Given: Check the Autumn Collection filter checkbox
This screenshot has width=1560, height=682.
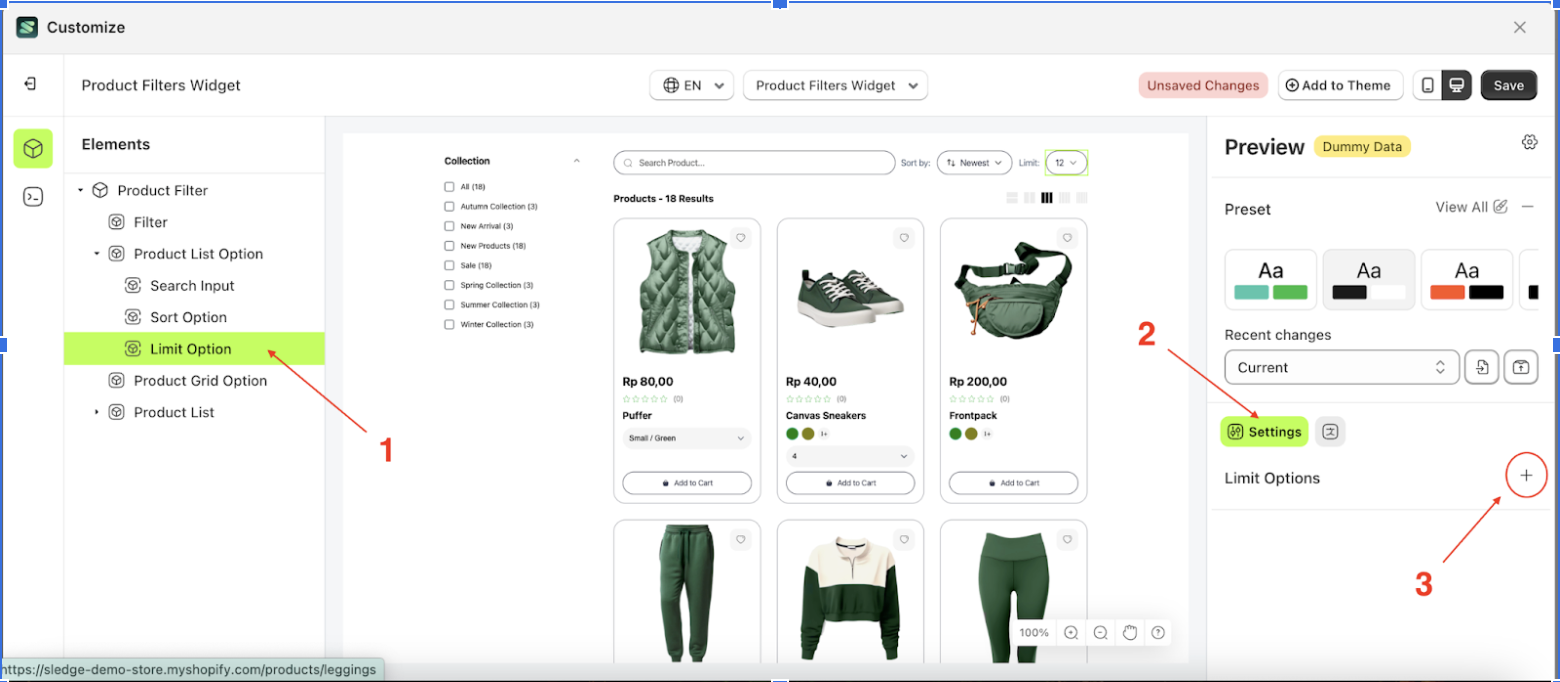Looking at the screenshot, I should coord(449,207).
